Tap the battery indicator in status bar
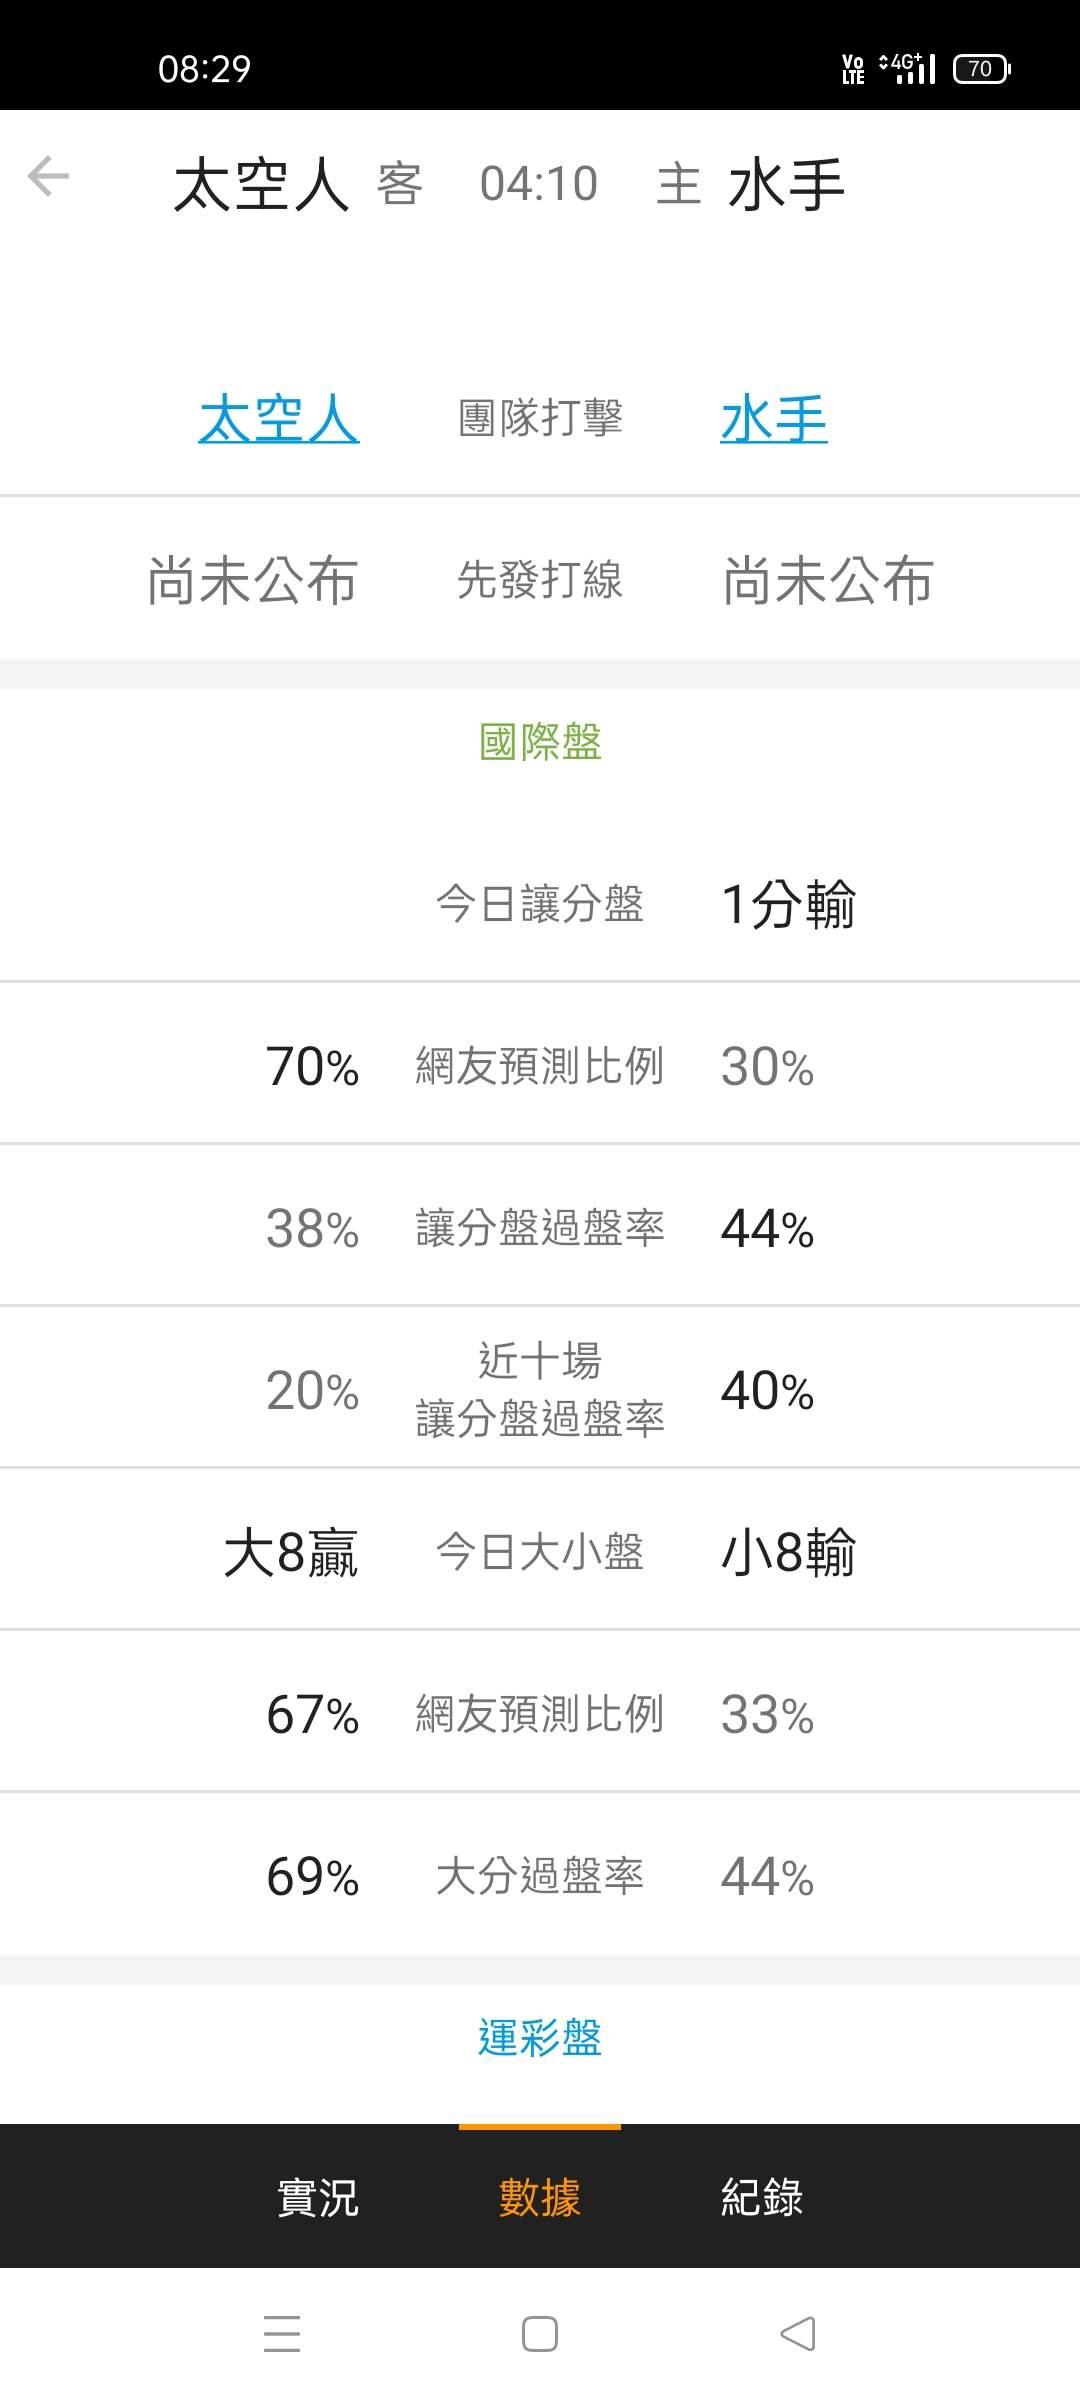1080x2400 pixels. [x=981, y=69]
